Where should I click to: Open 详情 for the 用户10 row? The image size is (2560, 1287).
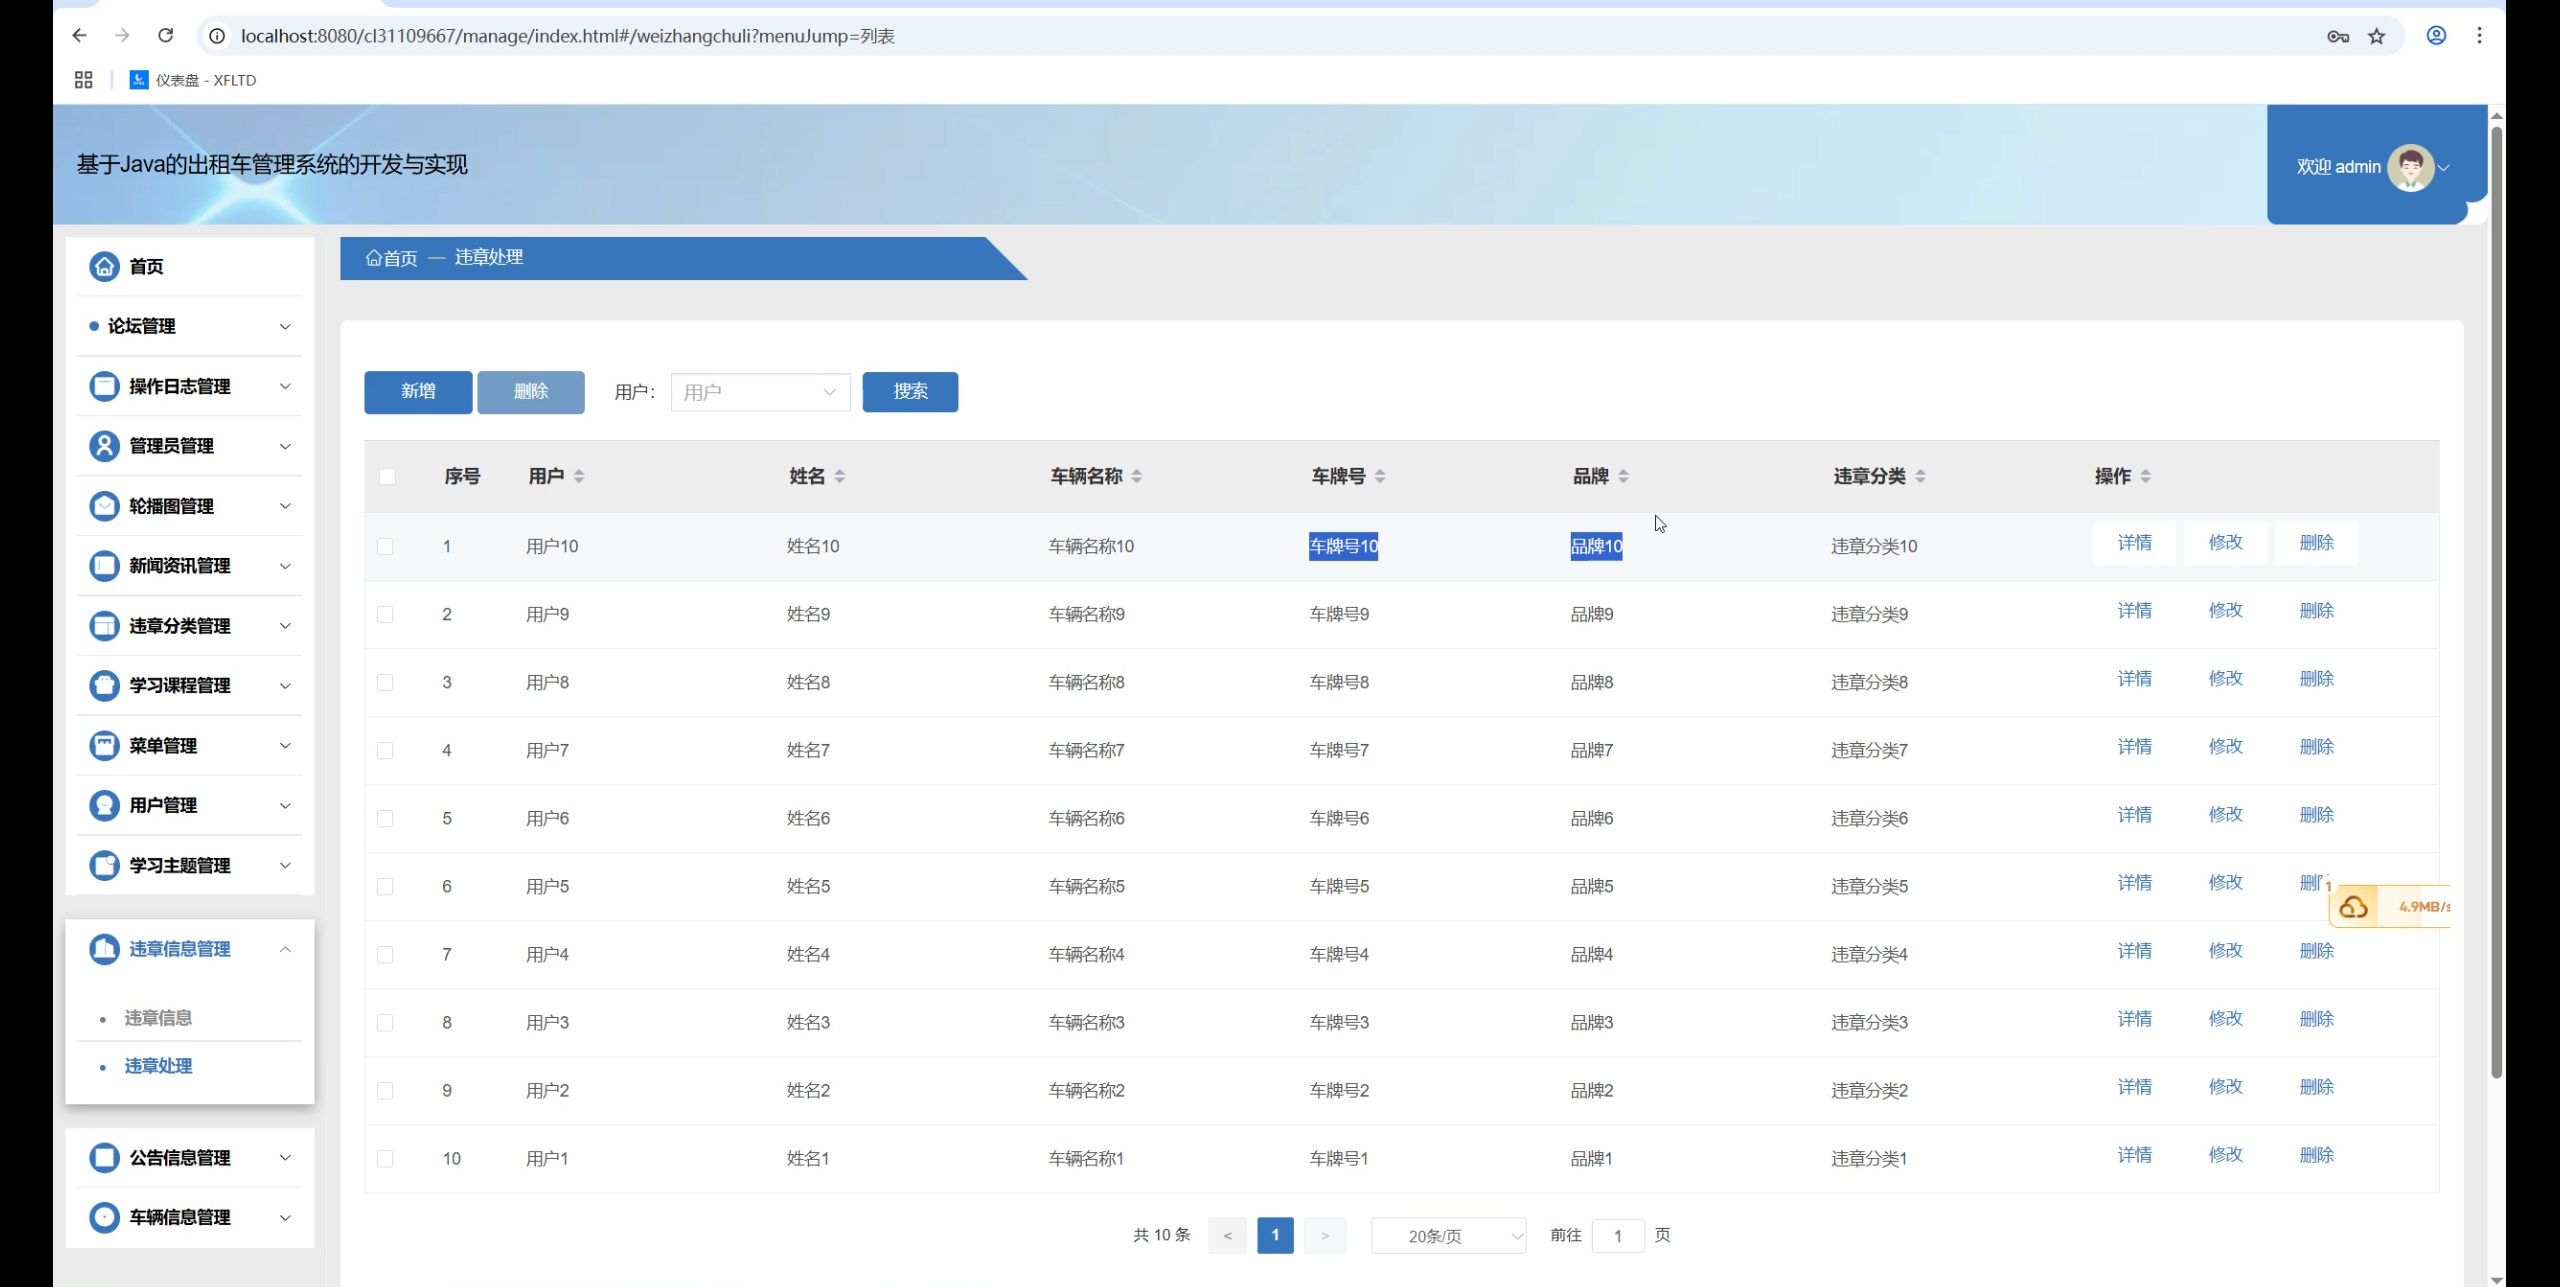click(x=2134, y=542)
